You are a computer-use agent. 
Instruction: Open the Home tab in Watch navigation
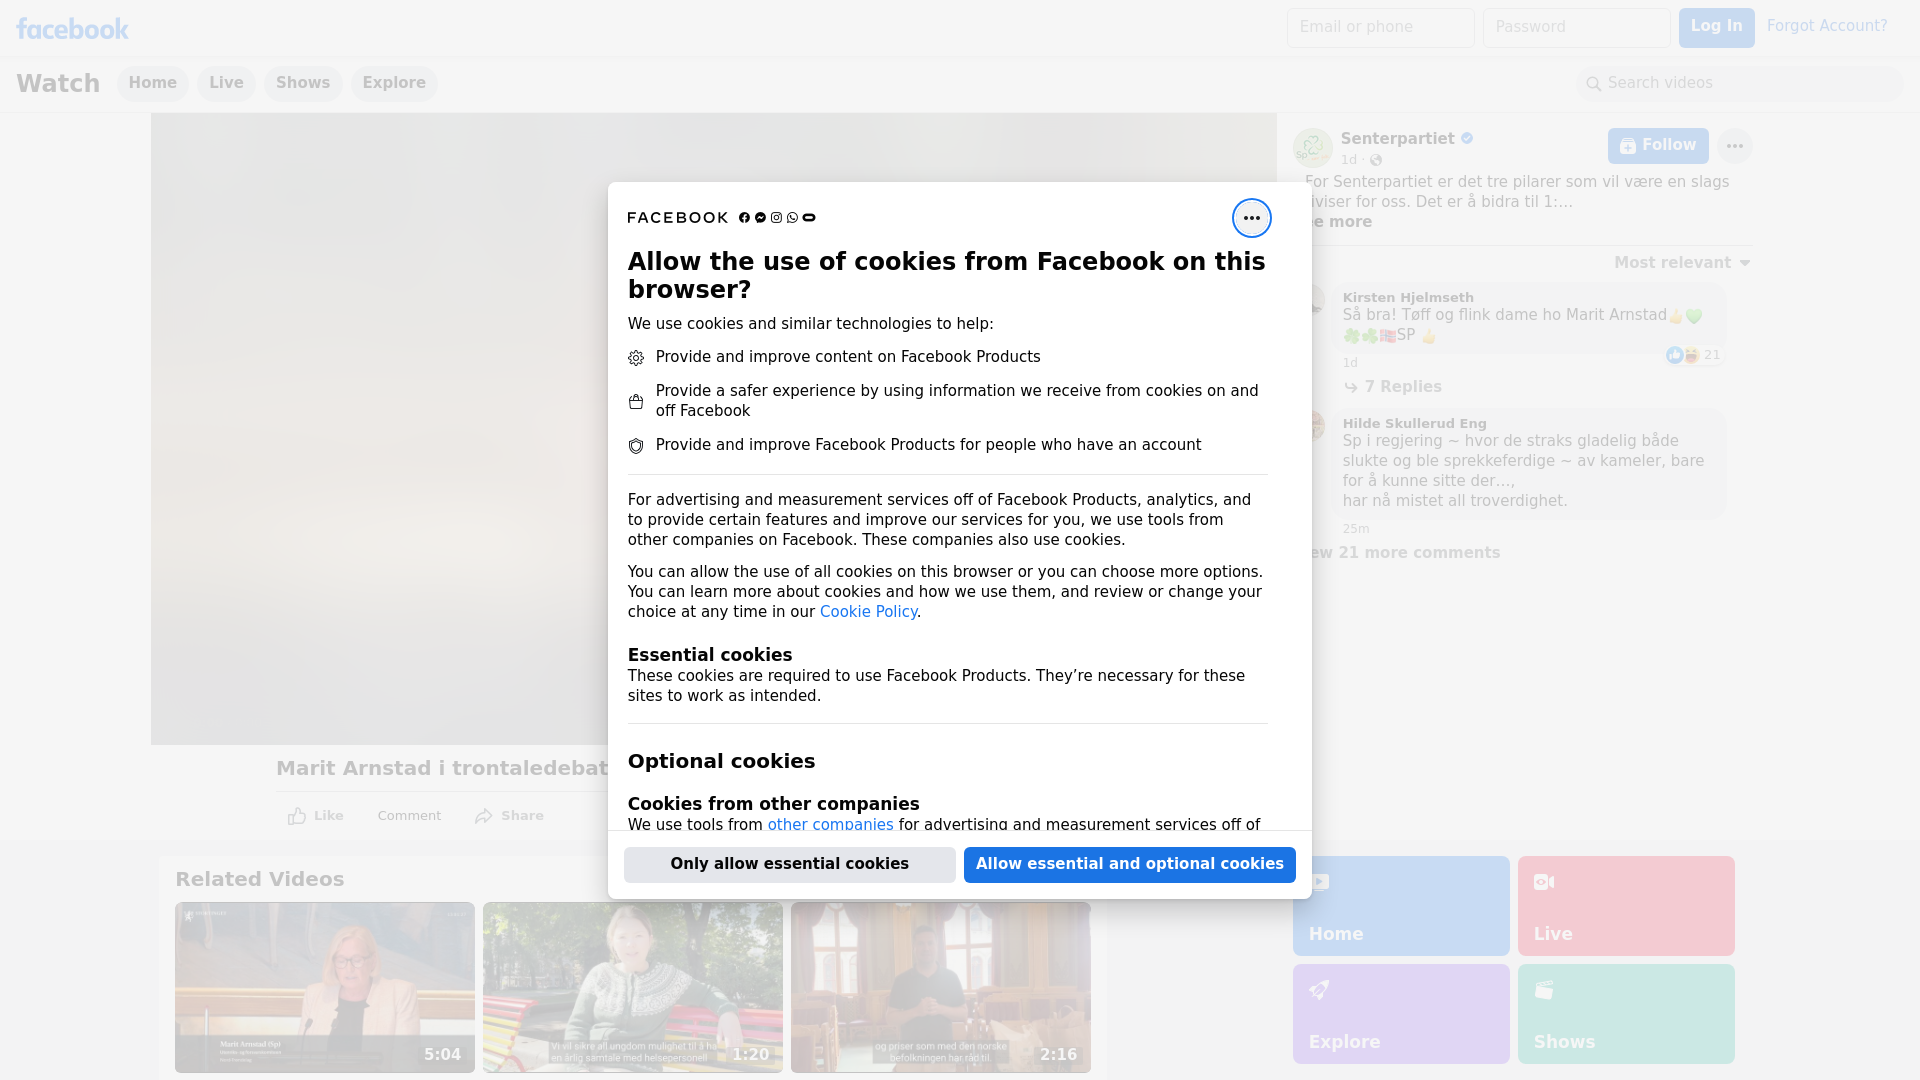[153, 83]
